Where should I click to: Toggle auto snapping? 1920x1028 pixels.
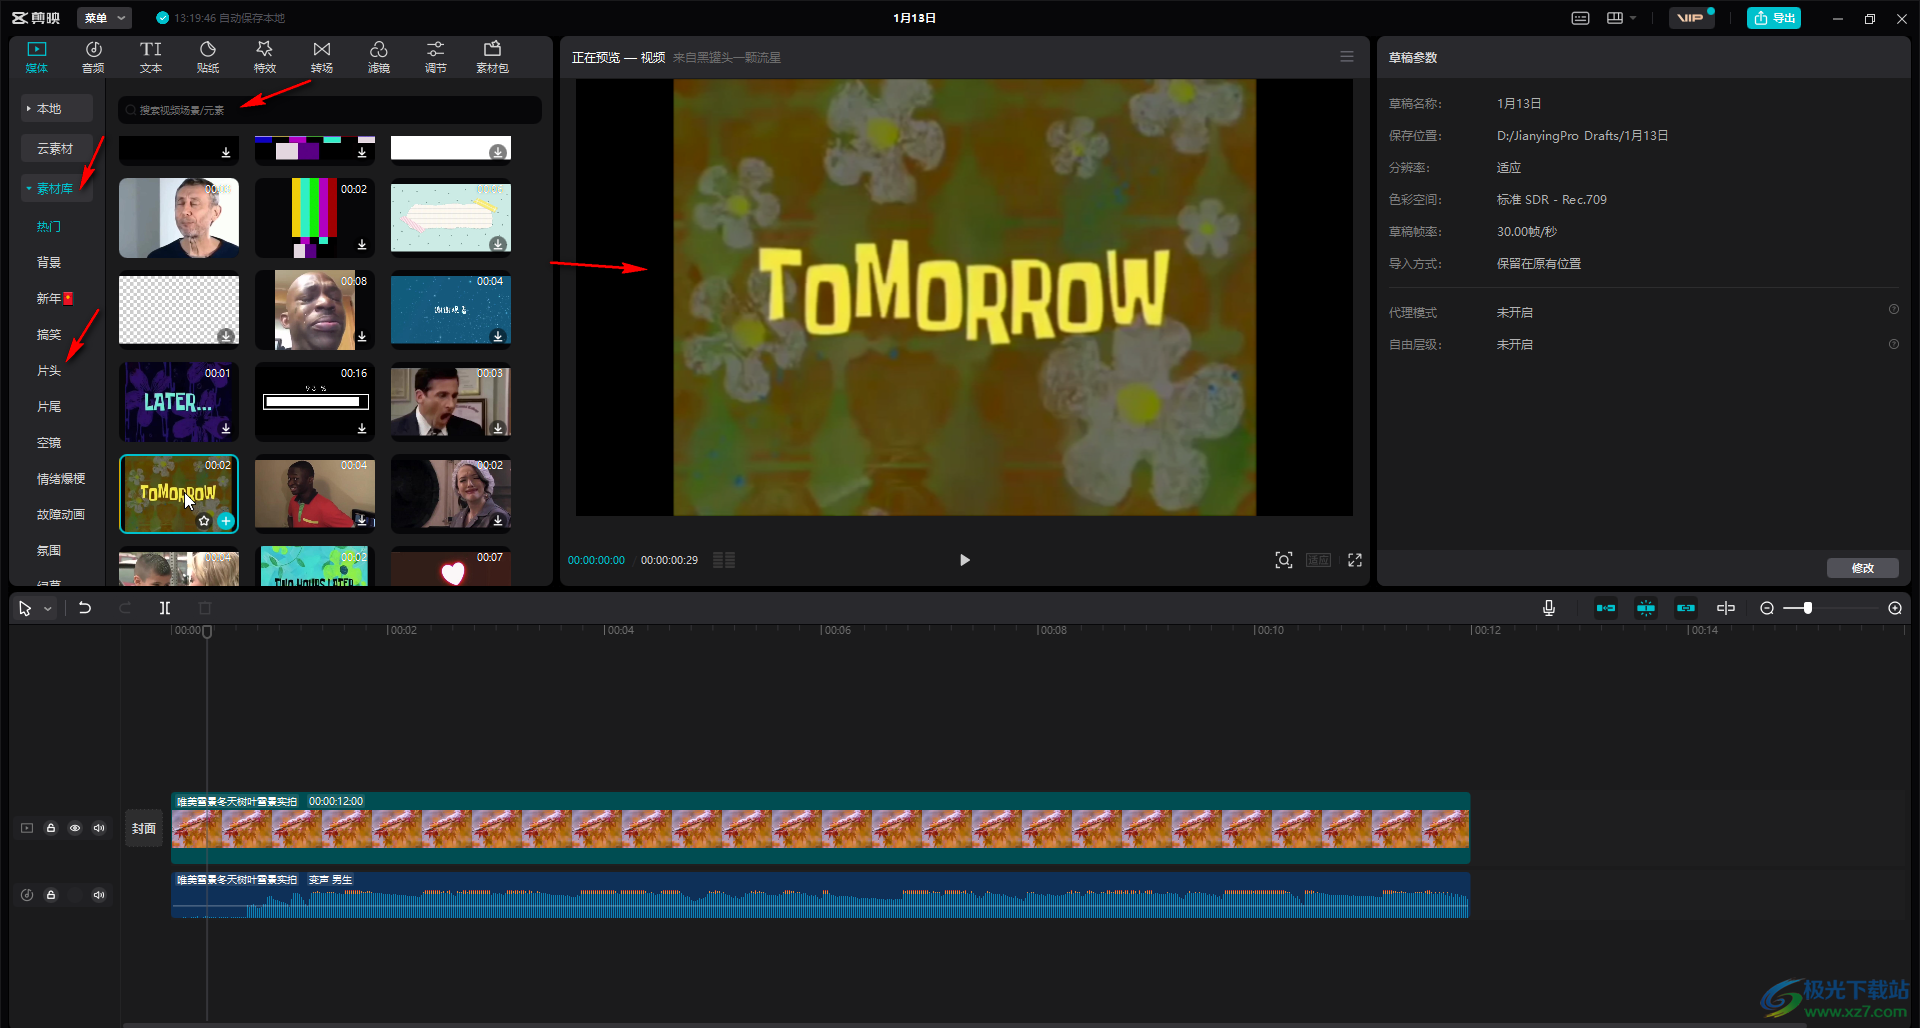click(x=1646, y=608)
